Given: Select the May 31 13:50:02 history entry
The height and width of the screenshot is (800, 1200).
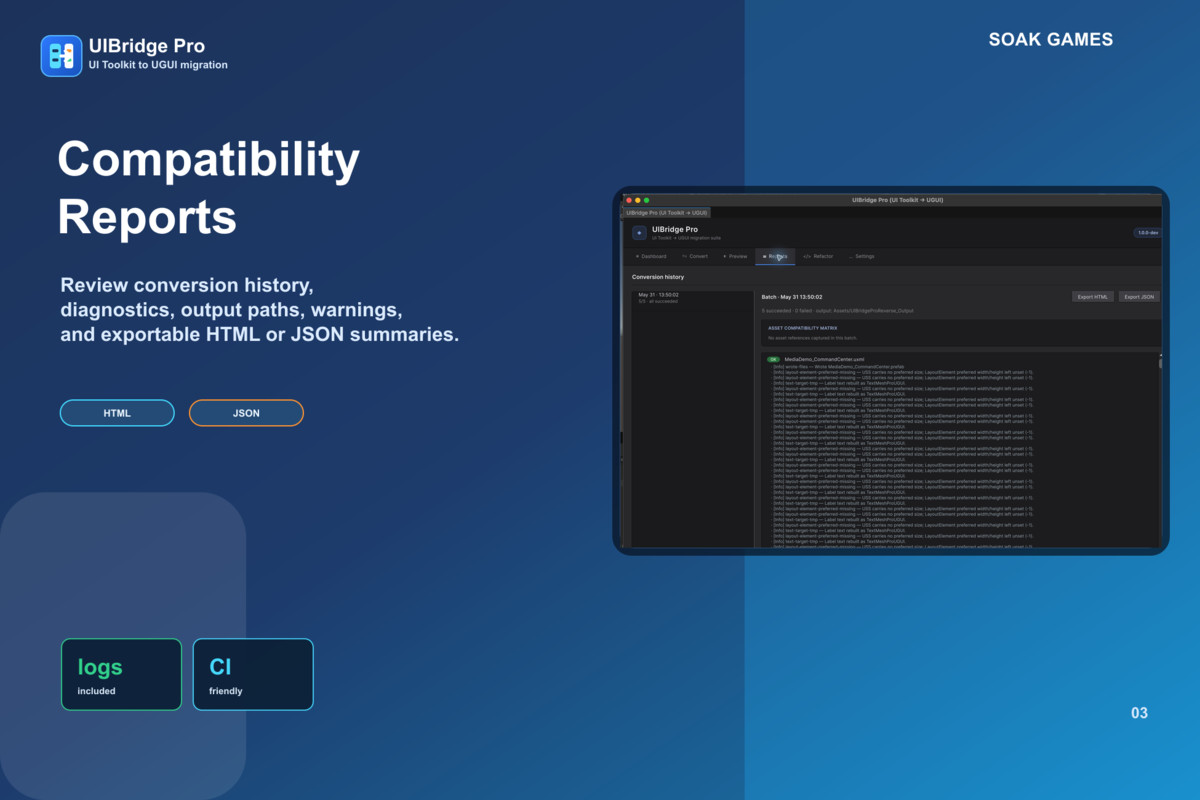Looking at the screenshot, I should click(691, 298).
